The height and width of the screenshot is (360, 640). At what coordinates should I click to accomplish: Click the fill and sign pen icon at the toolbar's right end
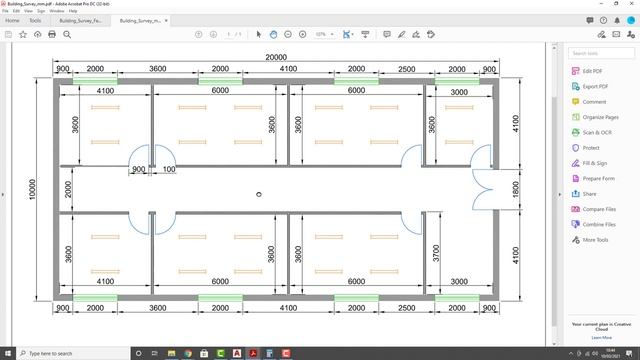click(x=601, y=35)
